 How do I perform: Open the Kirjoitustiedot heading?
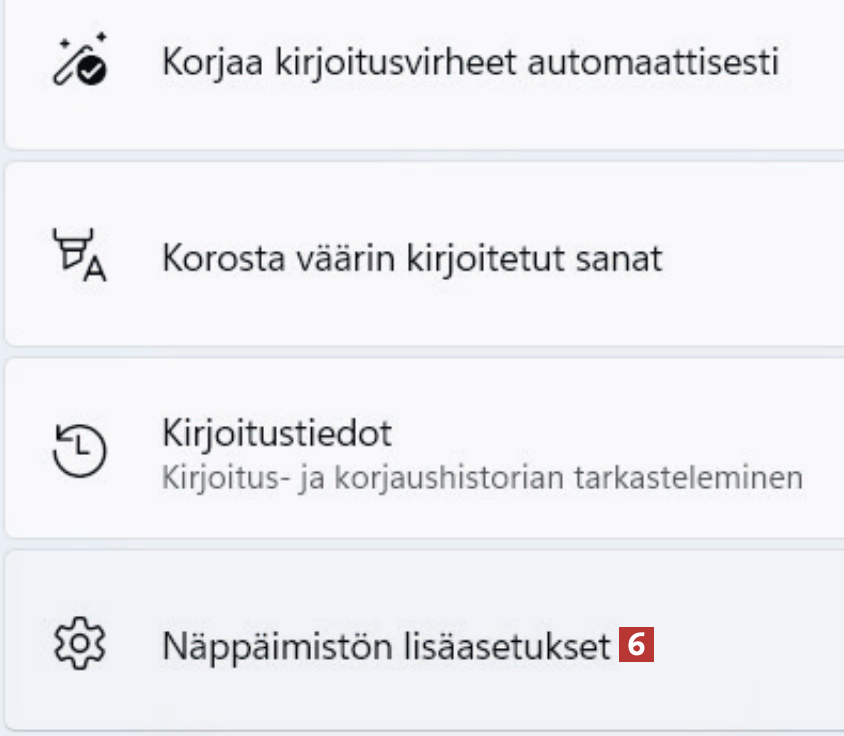(x=276, y=434)
